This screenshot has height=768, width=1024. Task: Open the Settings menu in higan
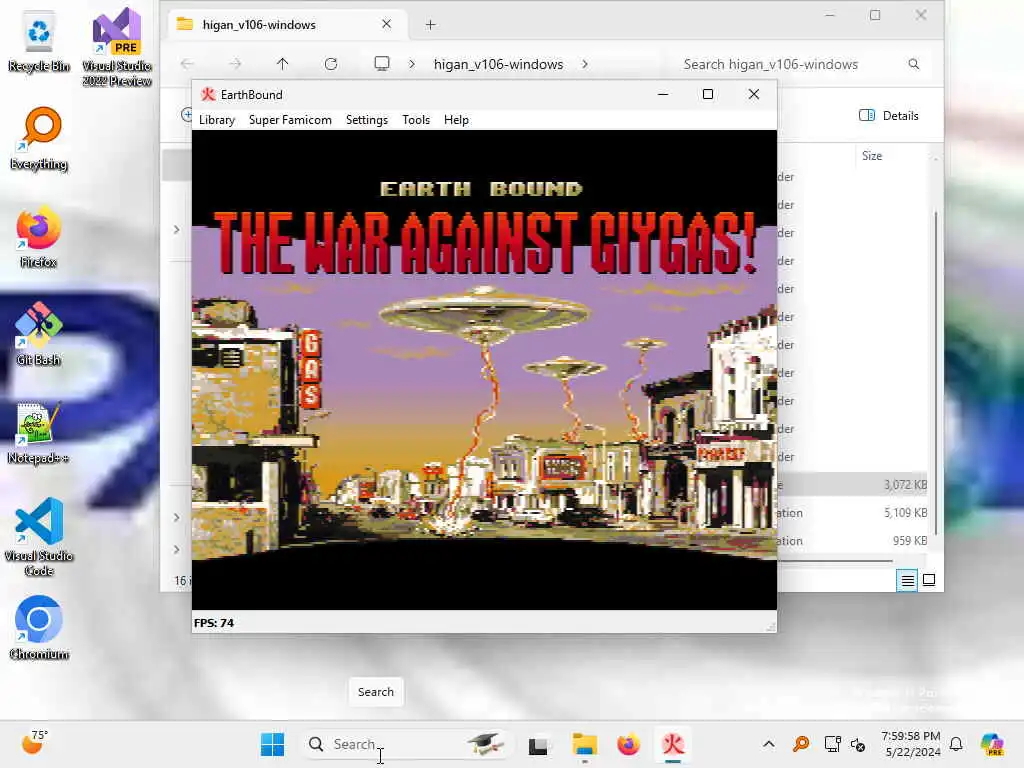(x=366, y=120)
